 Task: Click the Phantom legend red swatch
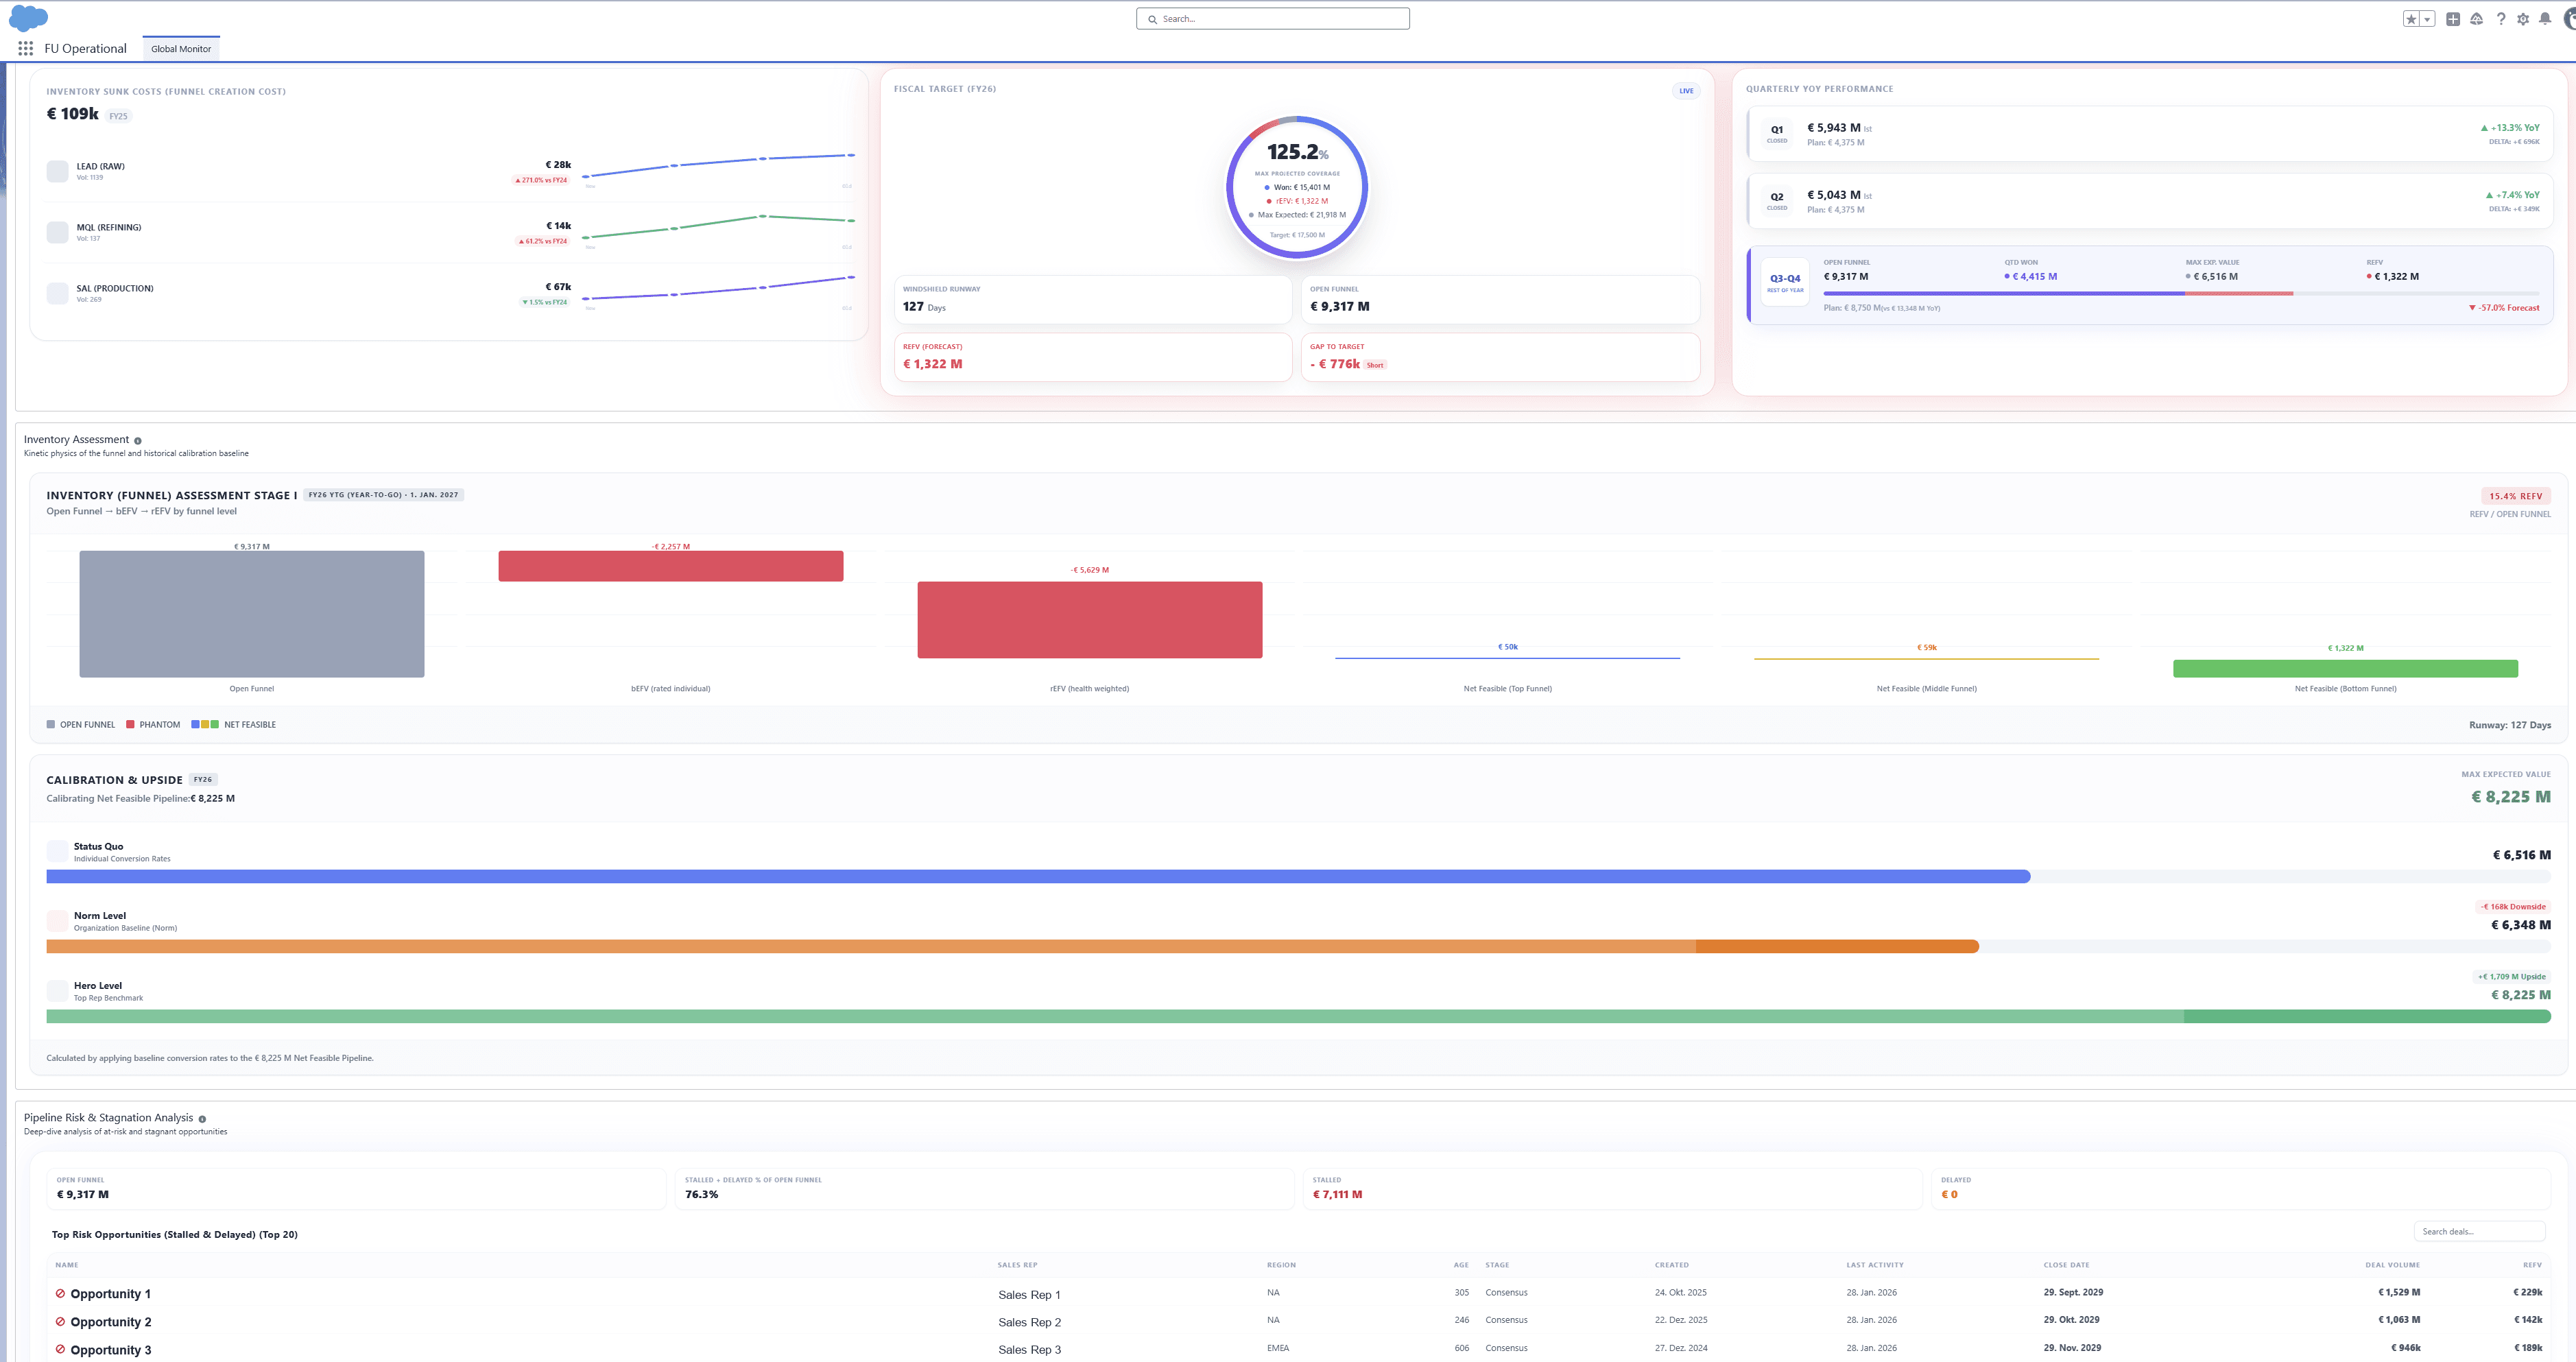[130, 725]
